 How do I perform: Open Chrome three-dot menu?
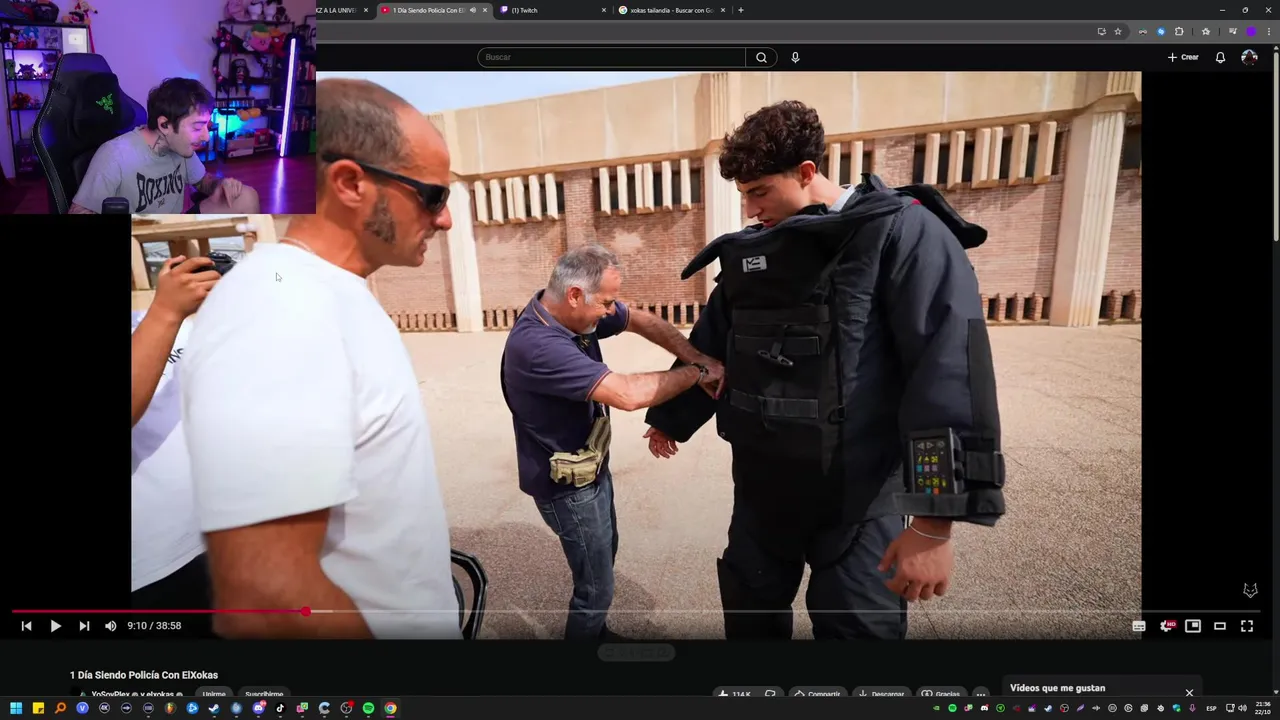[1268, 31]
